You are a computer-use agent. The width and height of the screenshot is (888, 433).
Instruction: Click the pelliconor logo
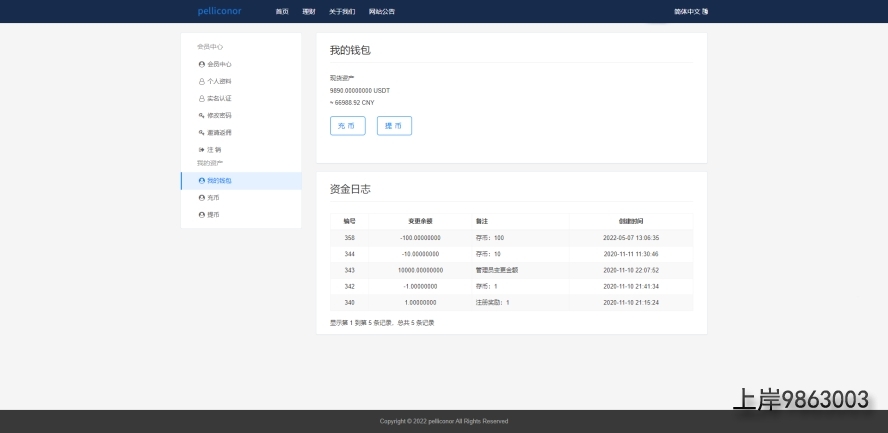tap(219, 11)
